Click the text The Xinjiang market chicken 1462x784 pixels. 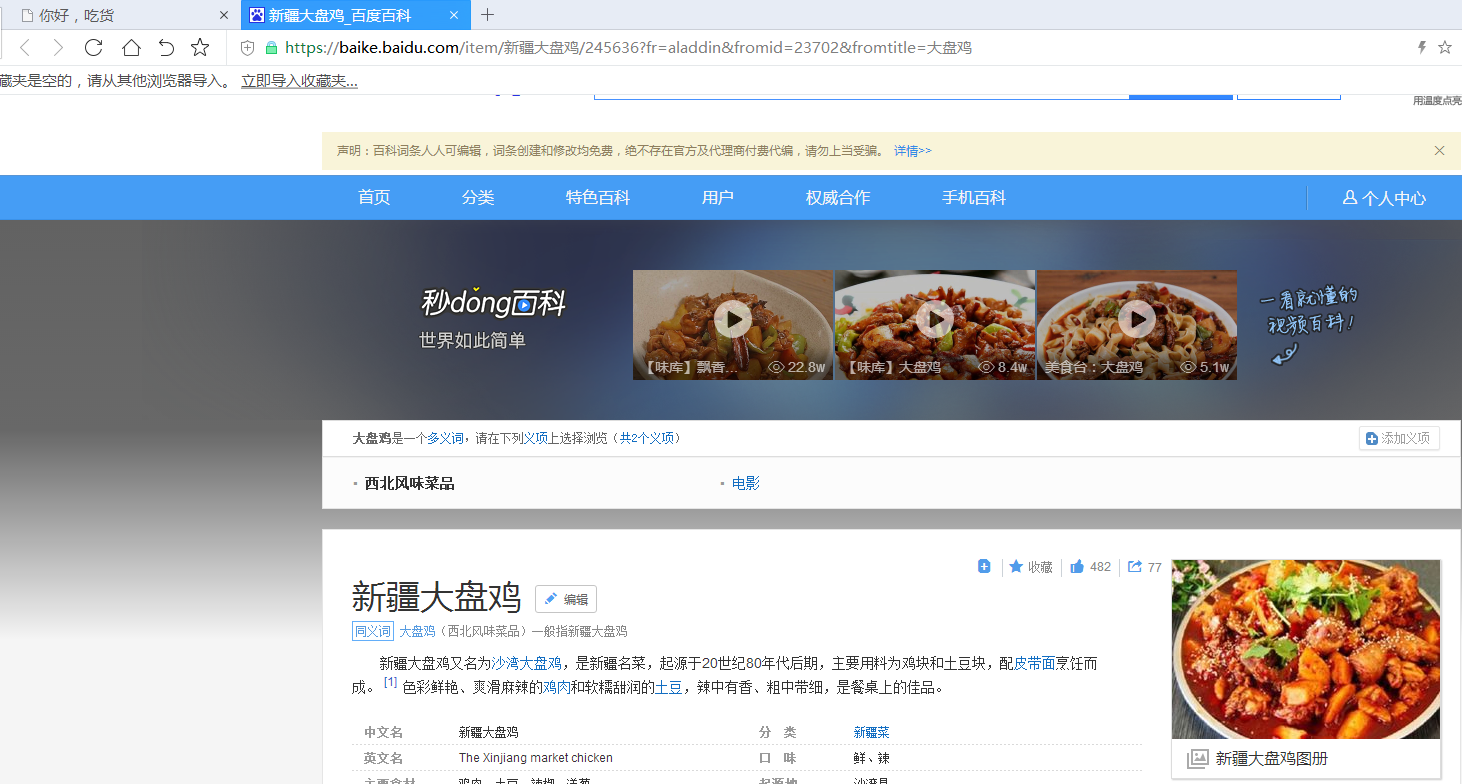[x=535, y=758]
